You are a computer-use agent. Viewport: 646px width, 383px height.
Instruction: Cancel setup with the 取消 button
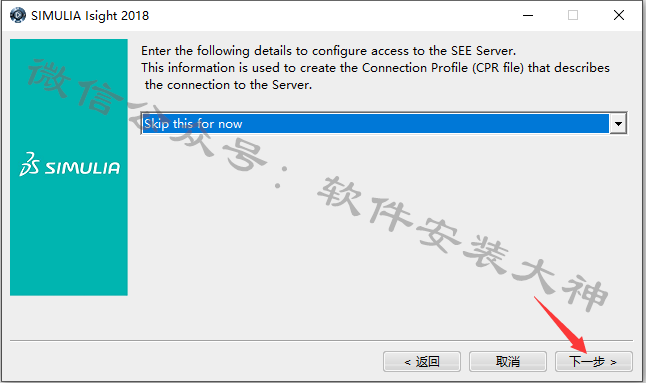click(x=508, y=362)
